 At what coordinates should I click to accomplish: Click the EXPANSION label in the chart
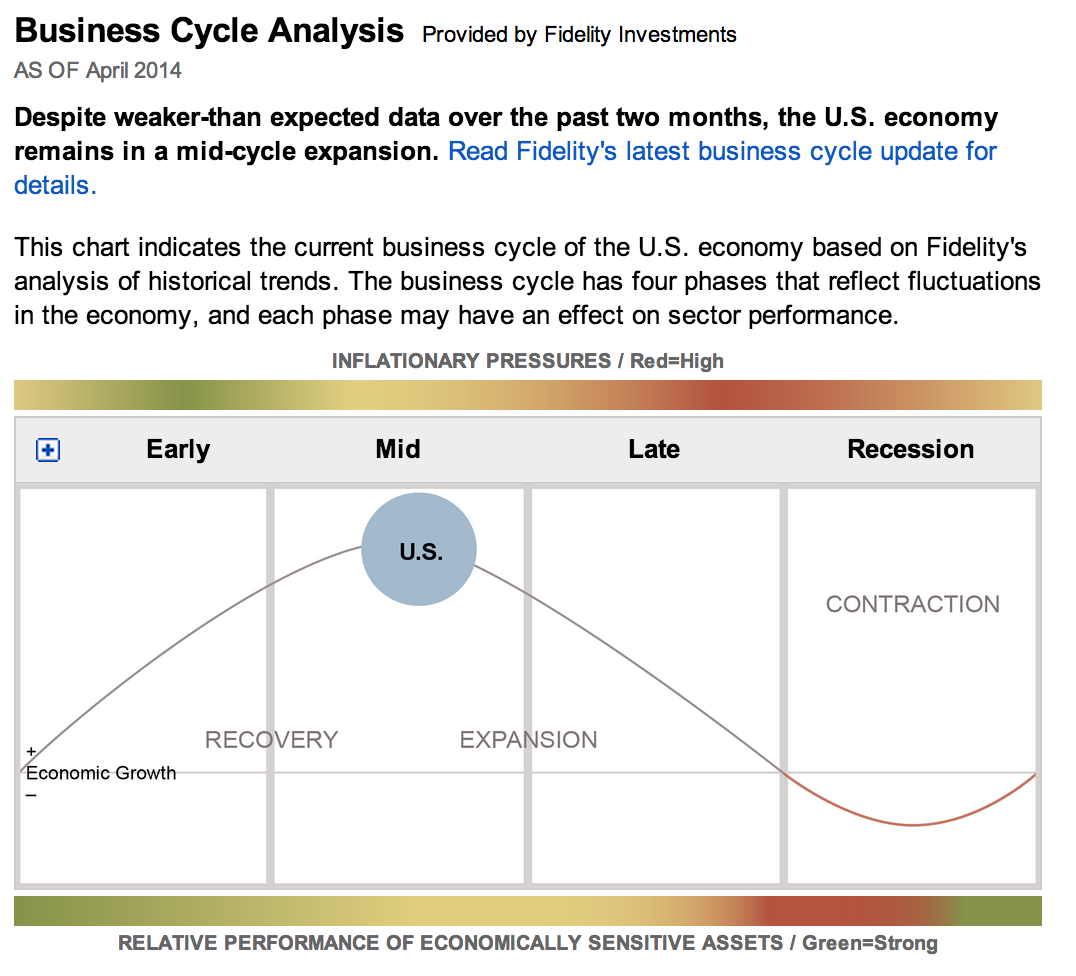528,740
